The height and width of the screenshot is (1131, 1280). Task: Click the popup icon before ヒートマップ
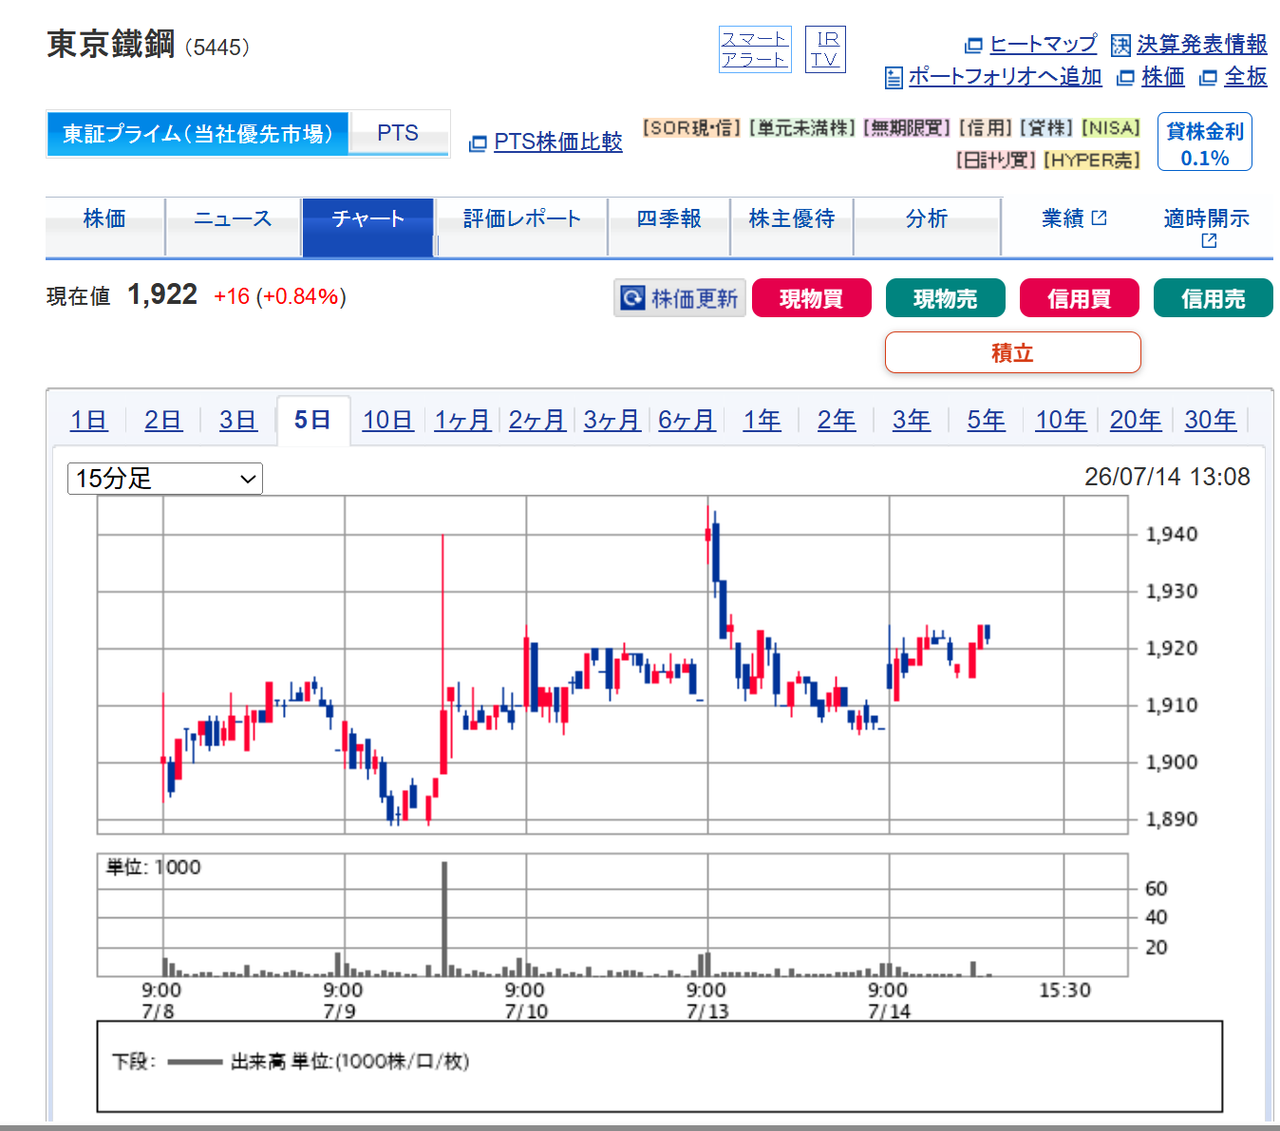(x=973, y=45)
